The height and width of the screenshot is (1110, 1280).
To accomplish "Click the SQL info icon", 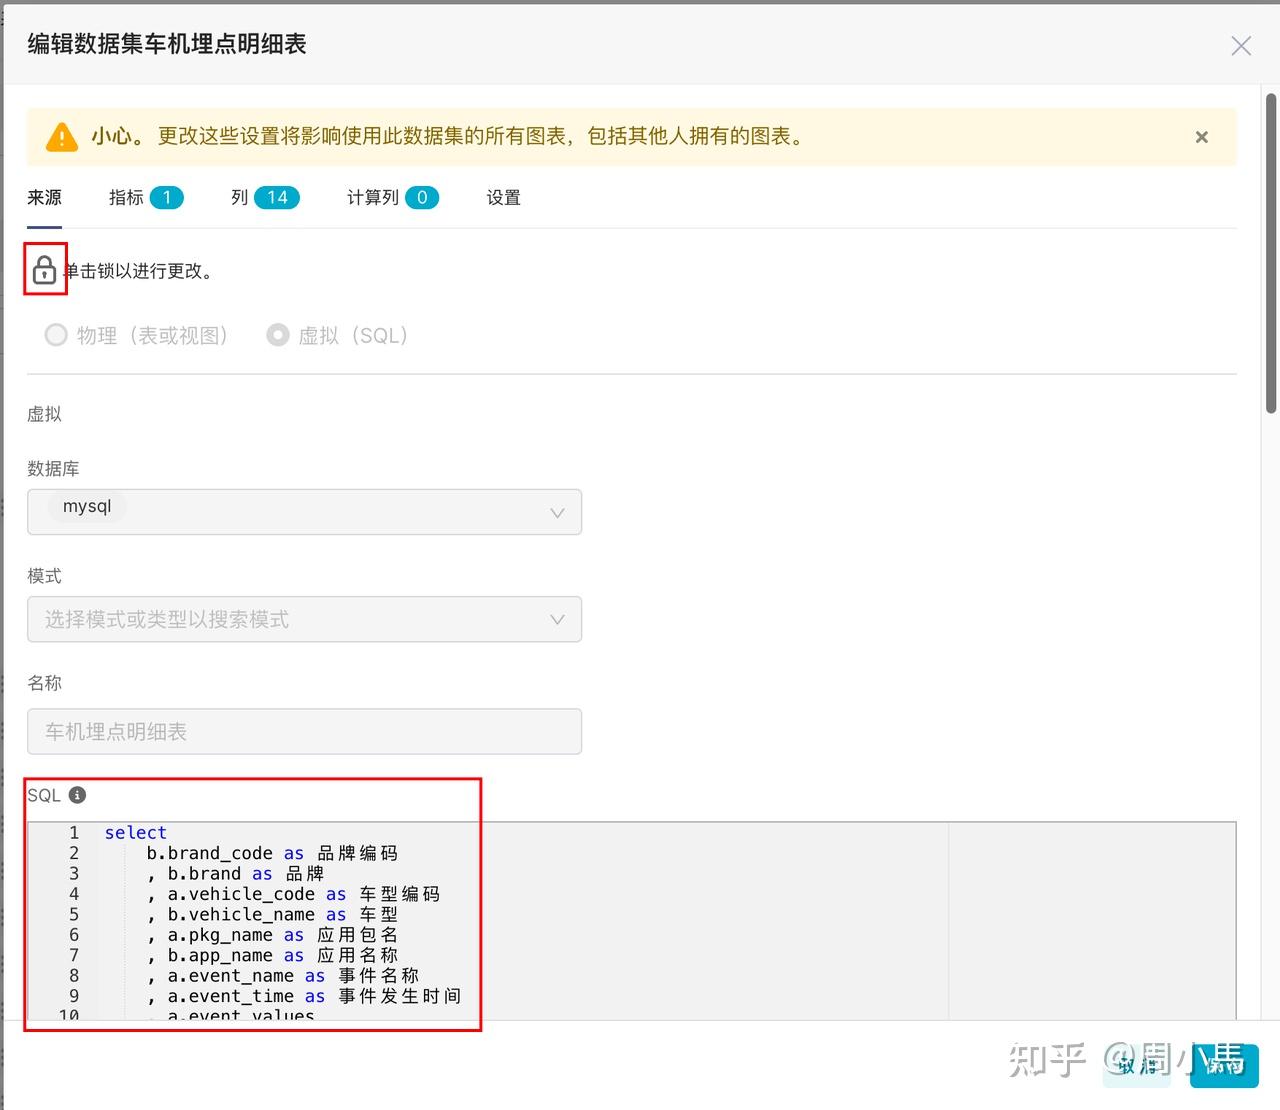I will point(77,795).
